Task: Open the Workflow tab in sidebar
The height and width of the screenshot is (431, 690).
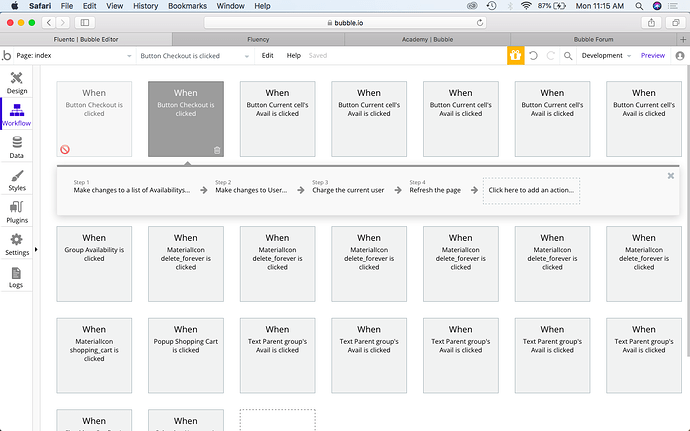Action: [17, 114]
